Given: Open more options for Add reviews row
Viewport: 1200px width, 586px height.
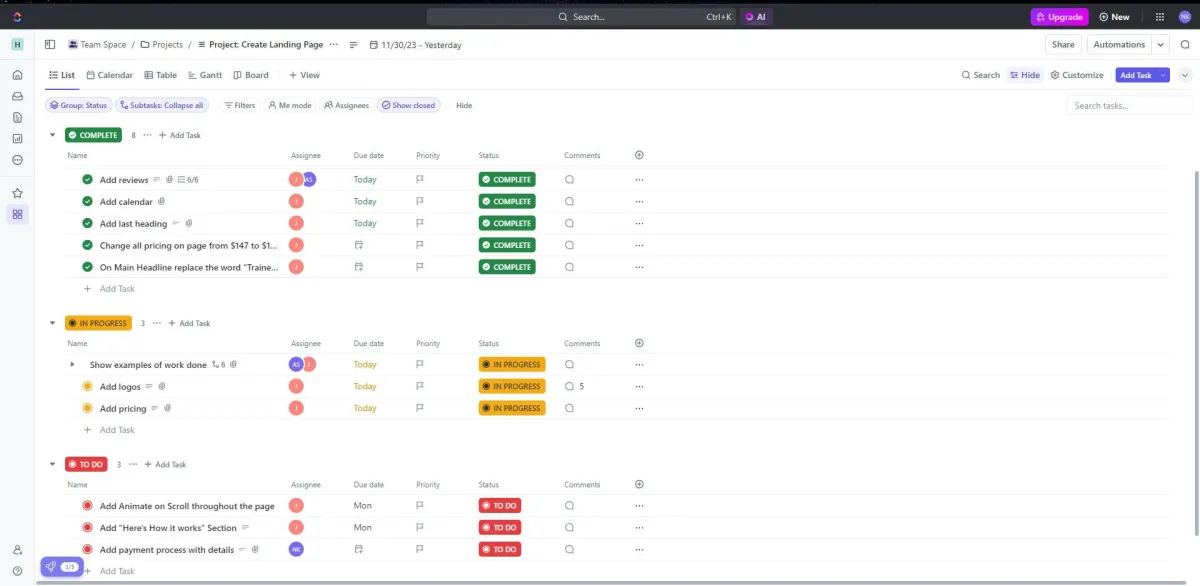Looking at the screenshot, I should pos(639,180).
